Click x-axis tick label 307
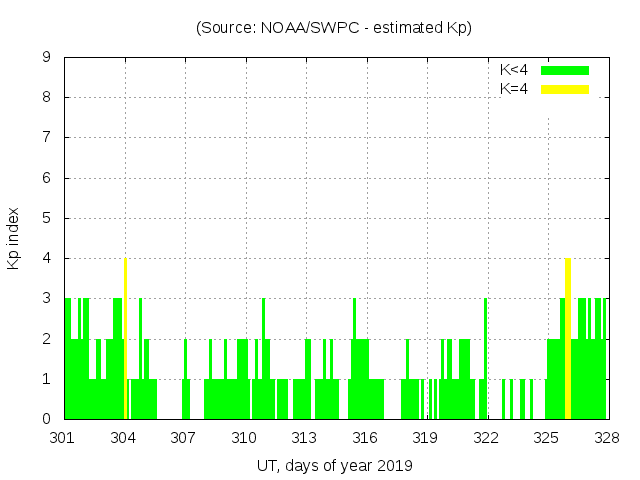Screen dimensions: 640x480 184,438
